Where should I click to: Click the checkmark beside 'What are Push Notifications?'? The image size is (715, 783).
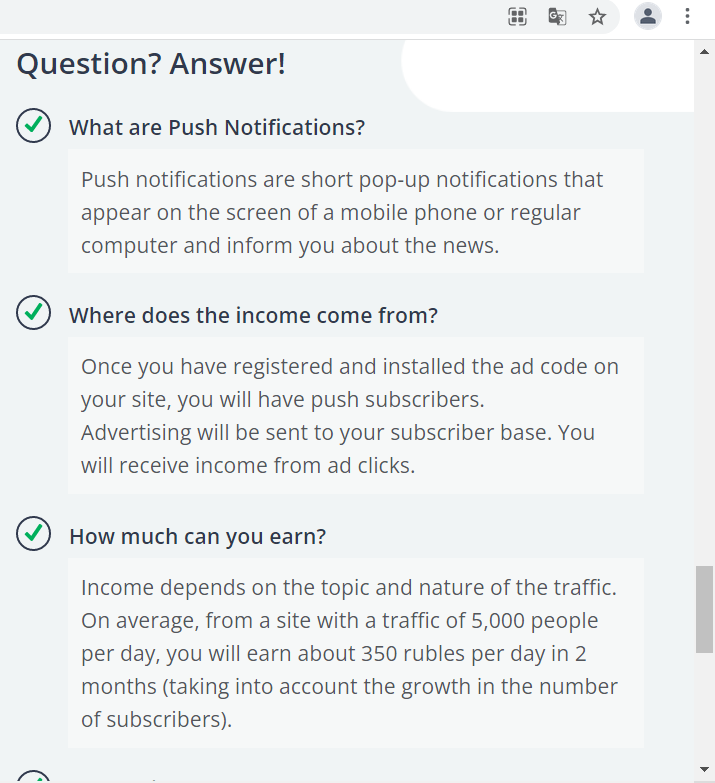34,126
